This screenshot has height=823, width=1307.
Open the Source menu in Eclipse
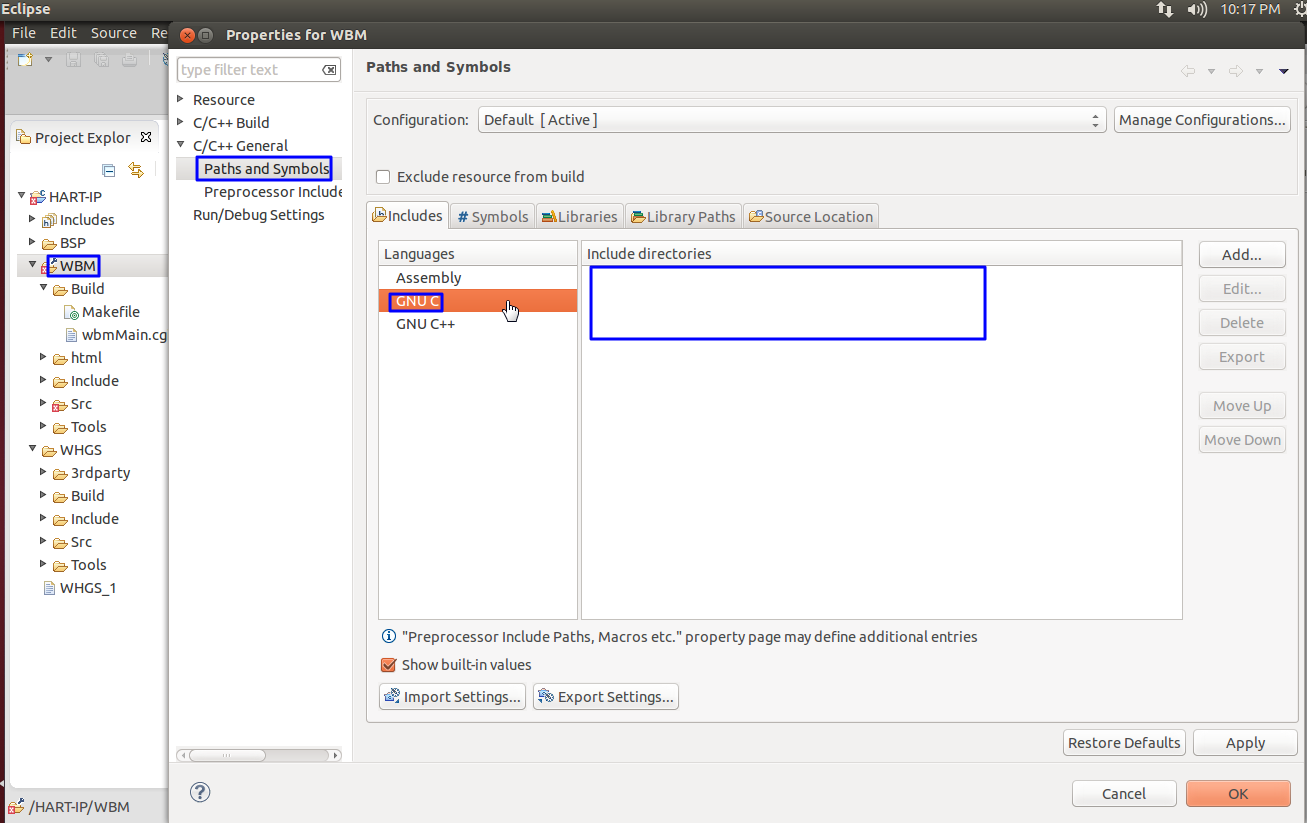(113, 32)
